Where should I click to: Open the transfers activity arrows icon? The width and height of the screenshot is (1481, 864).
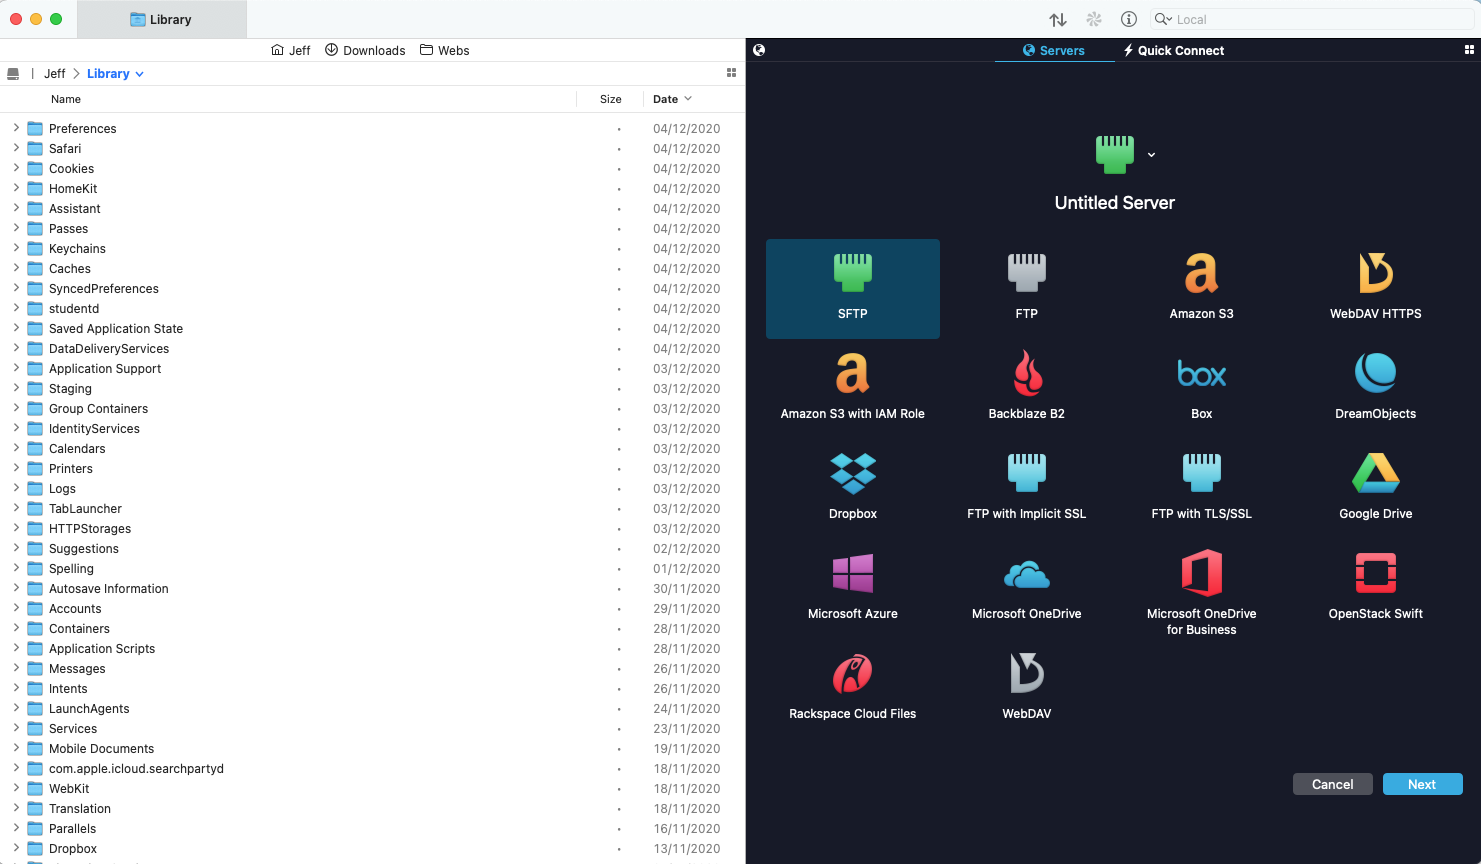coord(1058,19)
